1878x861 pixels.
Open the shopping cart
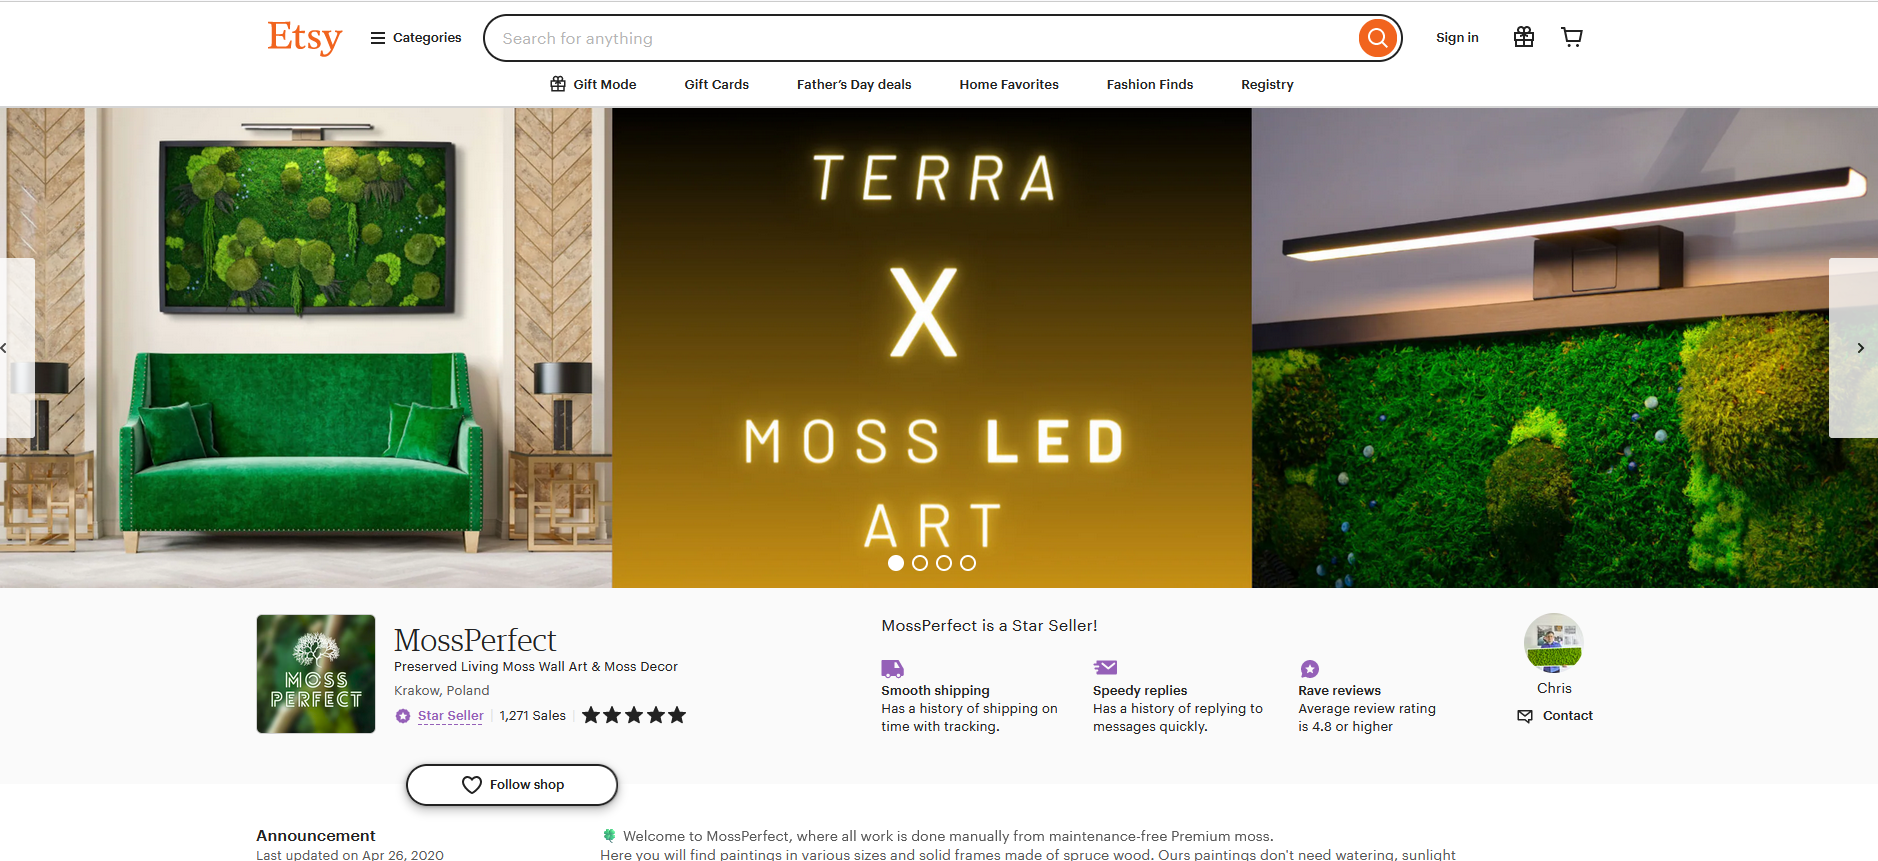pyautogui.click(x=1571, y=37)
